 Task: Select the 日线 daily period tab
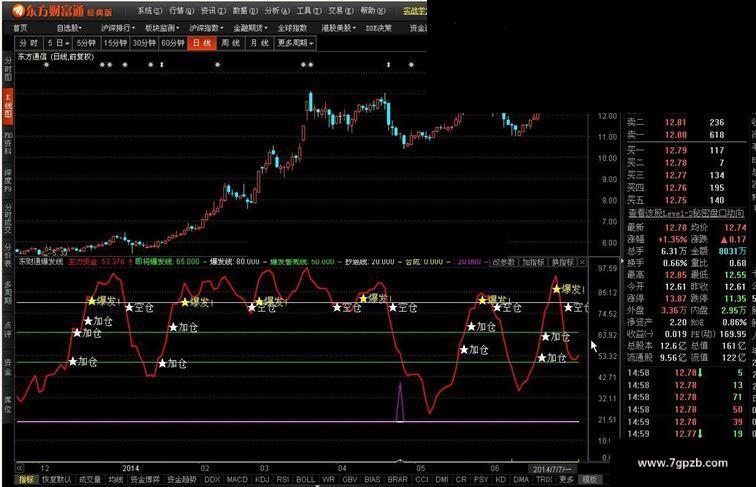pyautogui.click(x=202, y=43)
